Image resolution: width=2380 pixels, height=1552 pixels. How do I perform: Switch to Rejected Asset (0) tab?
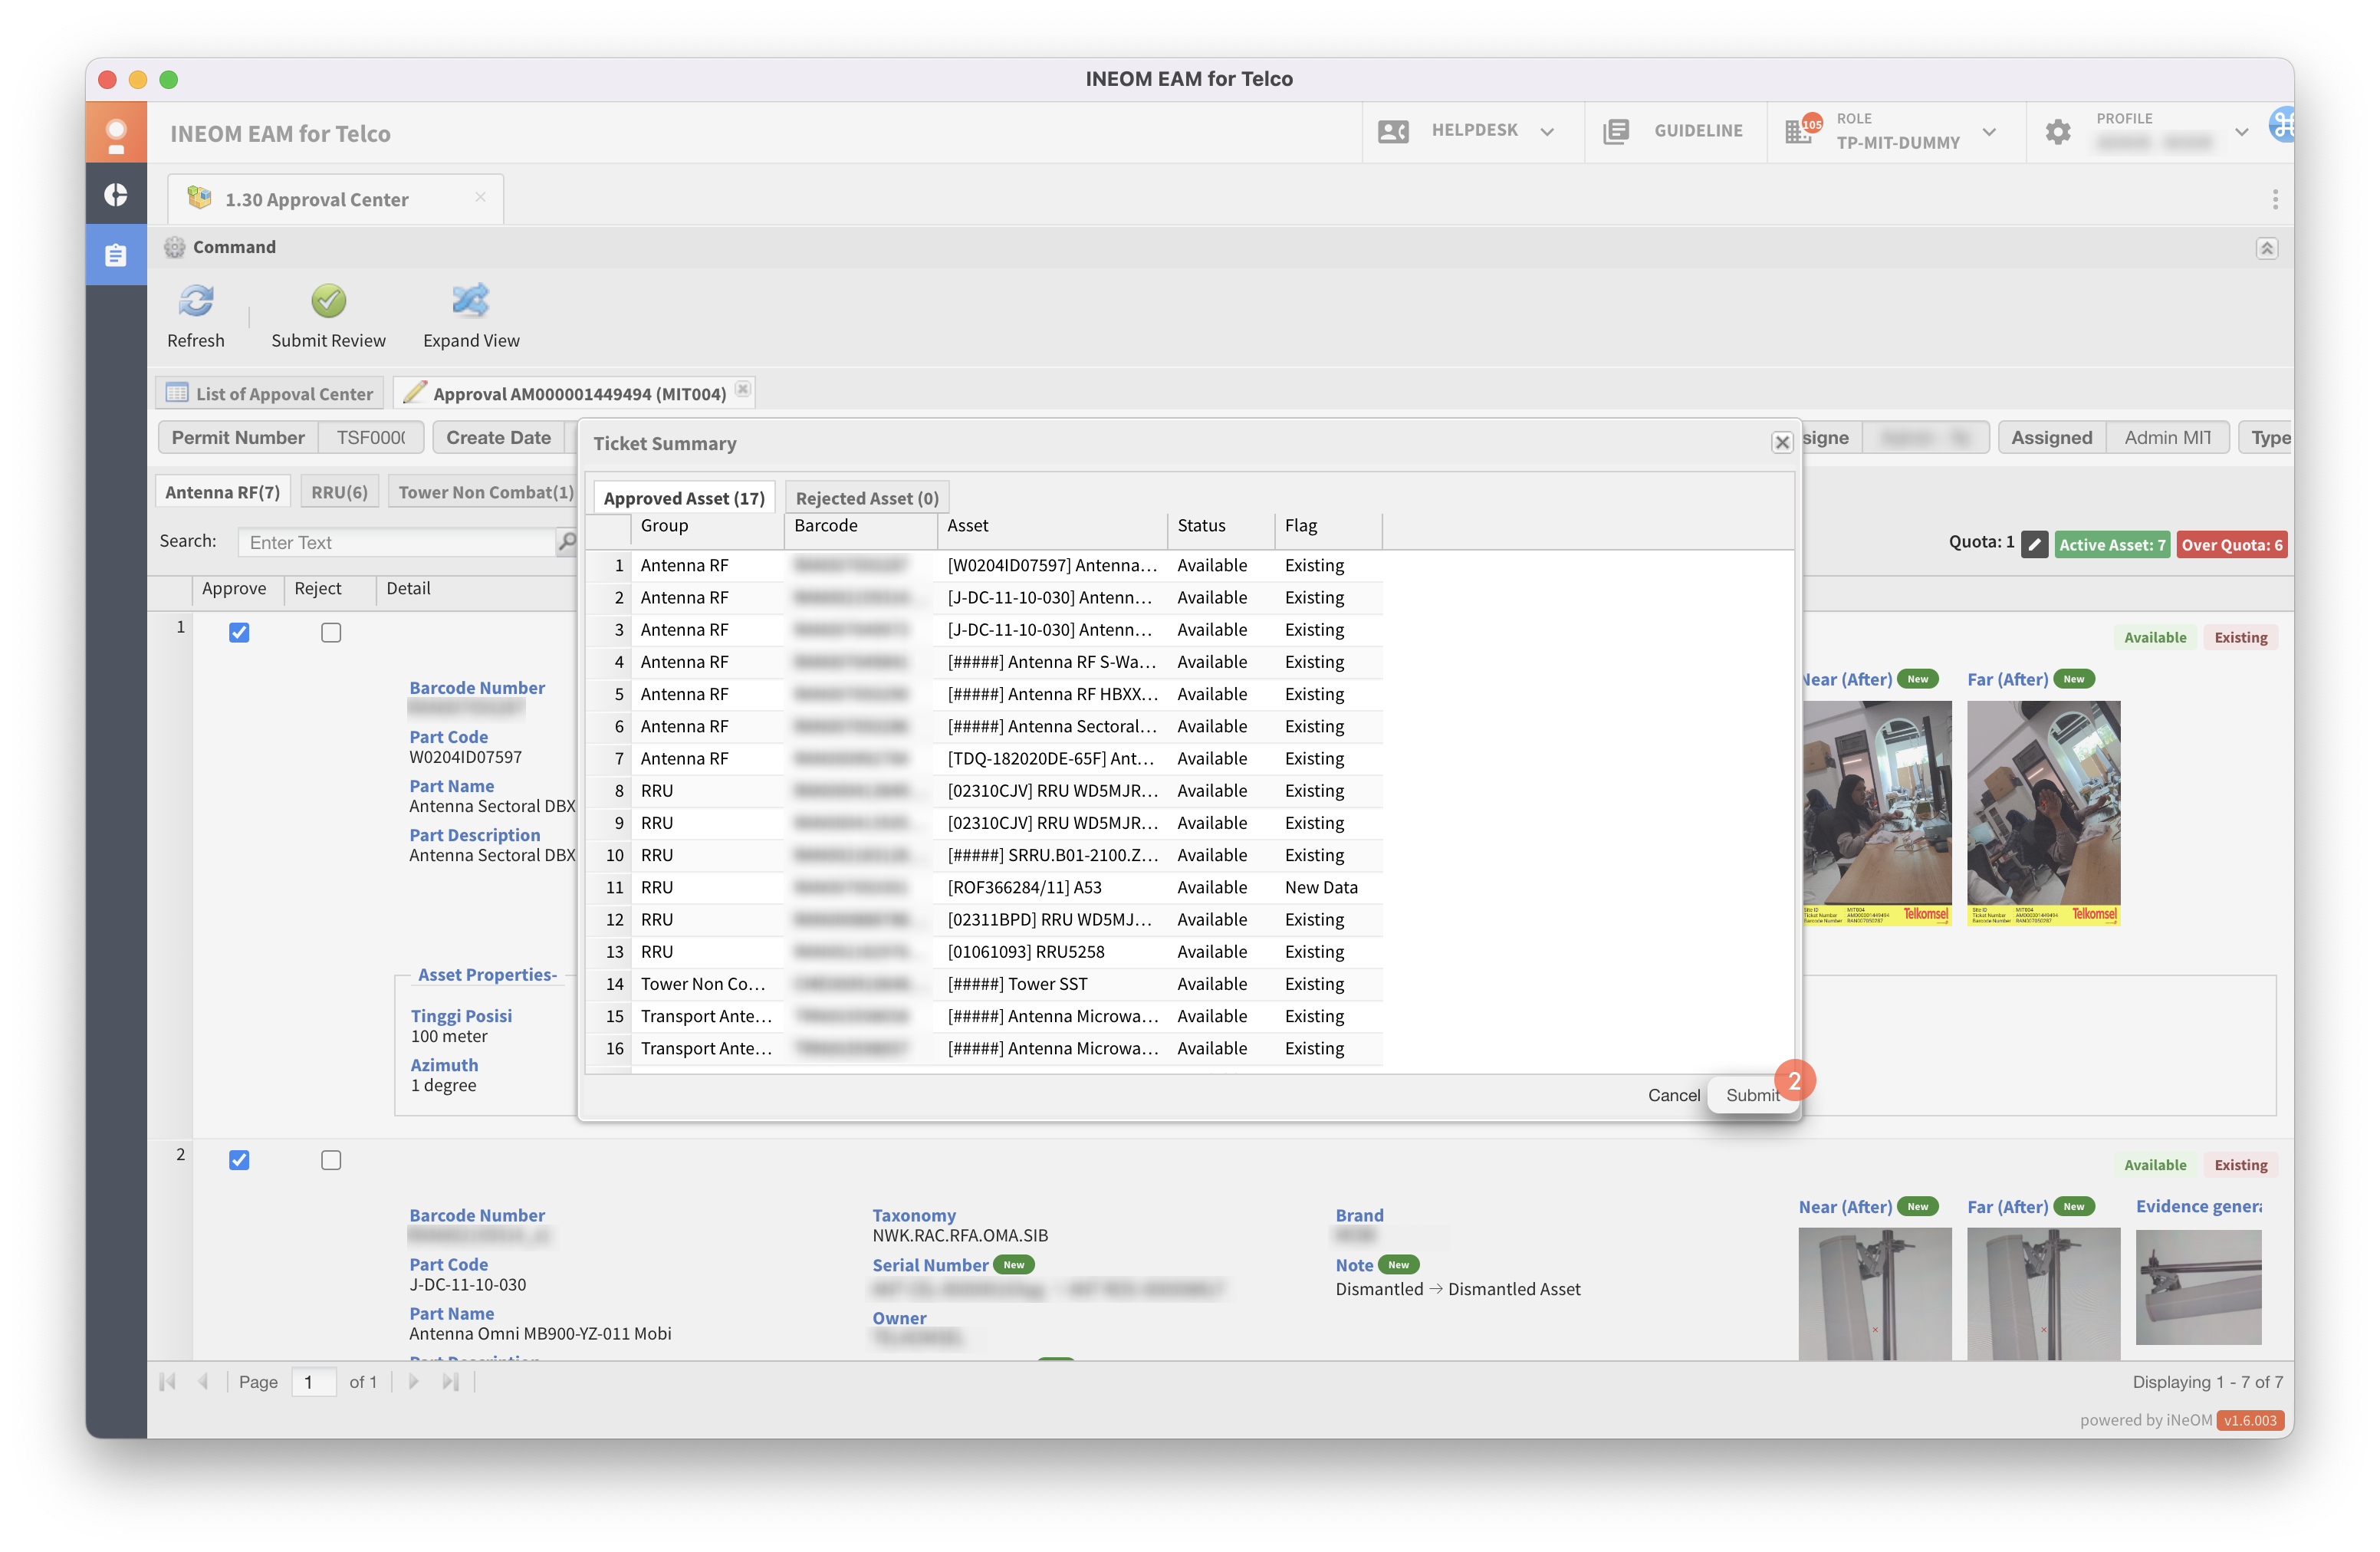866,498
